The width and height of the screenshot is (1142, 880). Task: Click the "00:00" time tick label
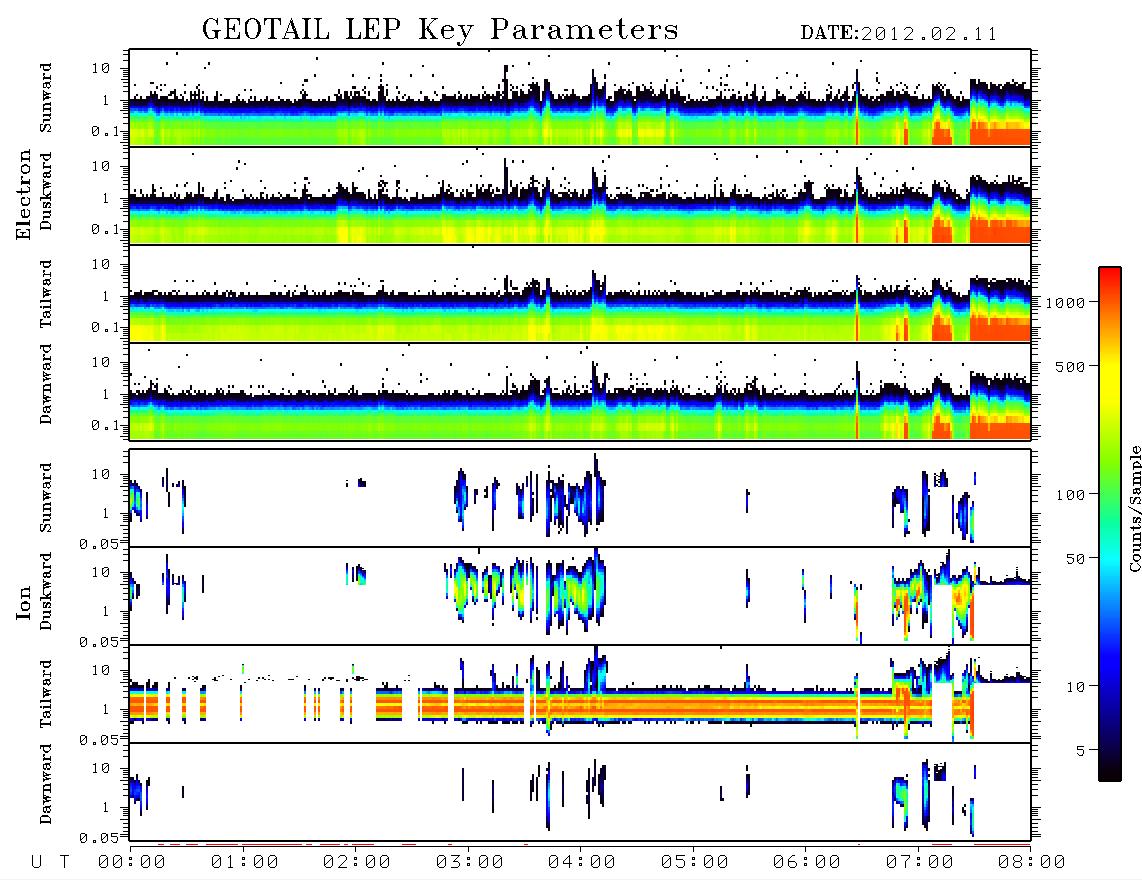pyautogui.click(x=132, y=862)
